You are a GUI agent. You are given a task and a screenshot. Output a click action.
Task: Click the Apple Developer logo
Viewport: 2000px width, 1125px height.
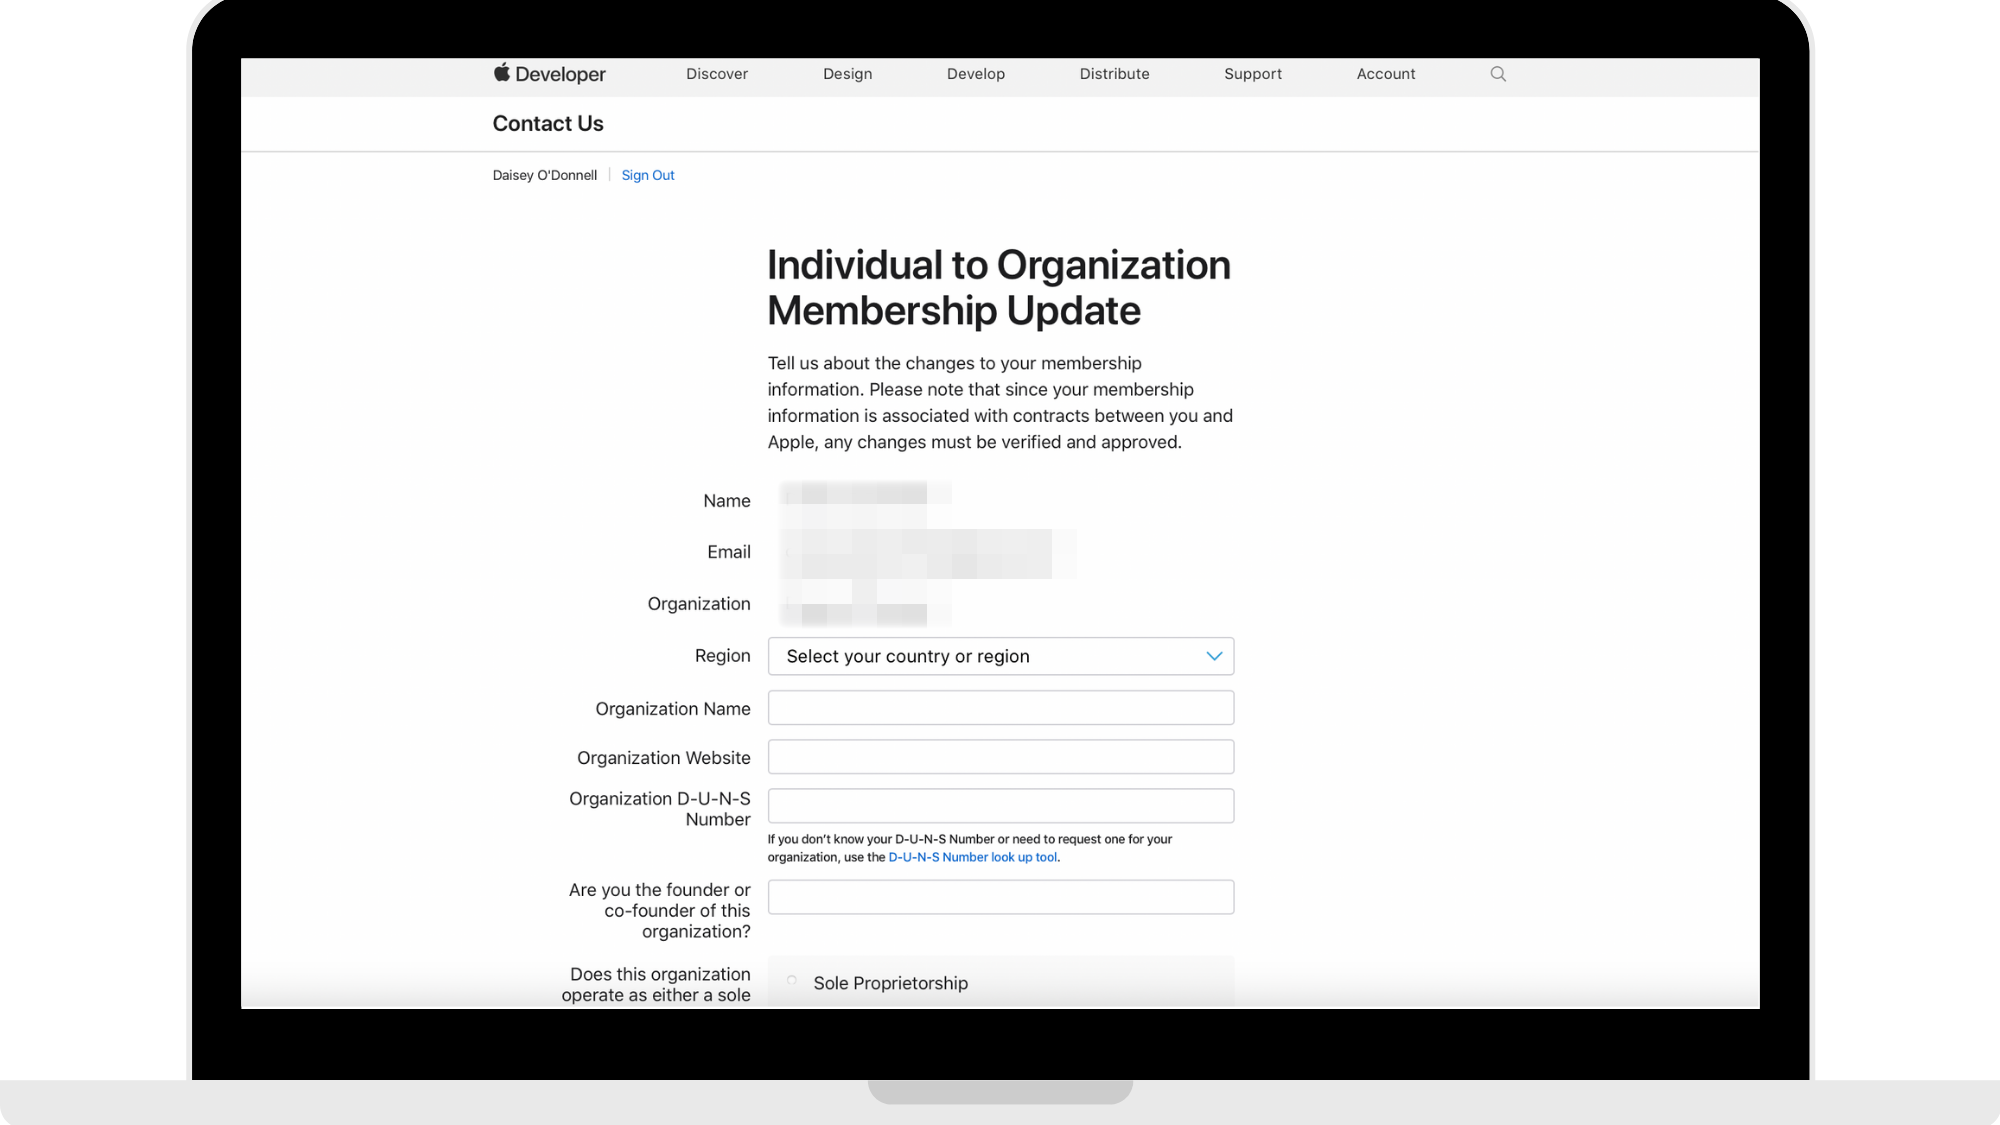549,74
